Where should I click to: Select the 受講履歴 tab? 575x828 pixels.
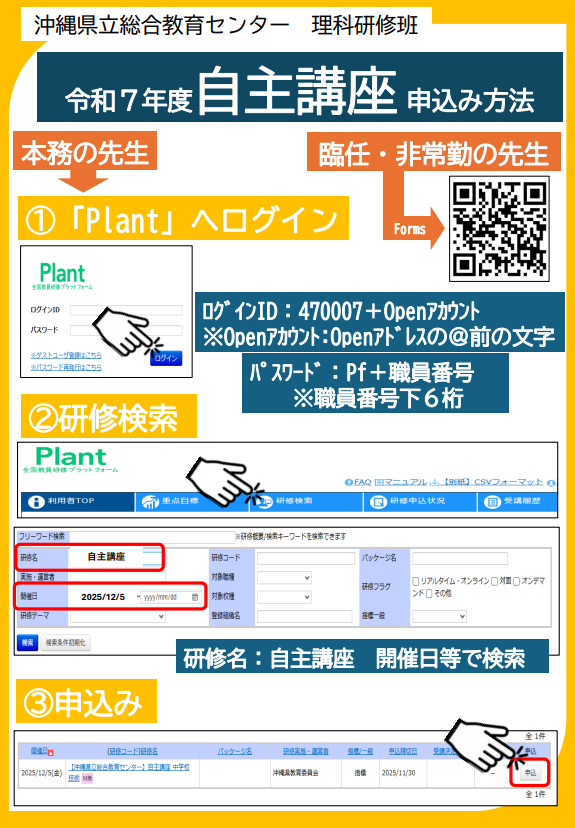(x=517, y=501)
